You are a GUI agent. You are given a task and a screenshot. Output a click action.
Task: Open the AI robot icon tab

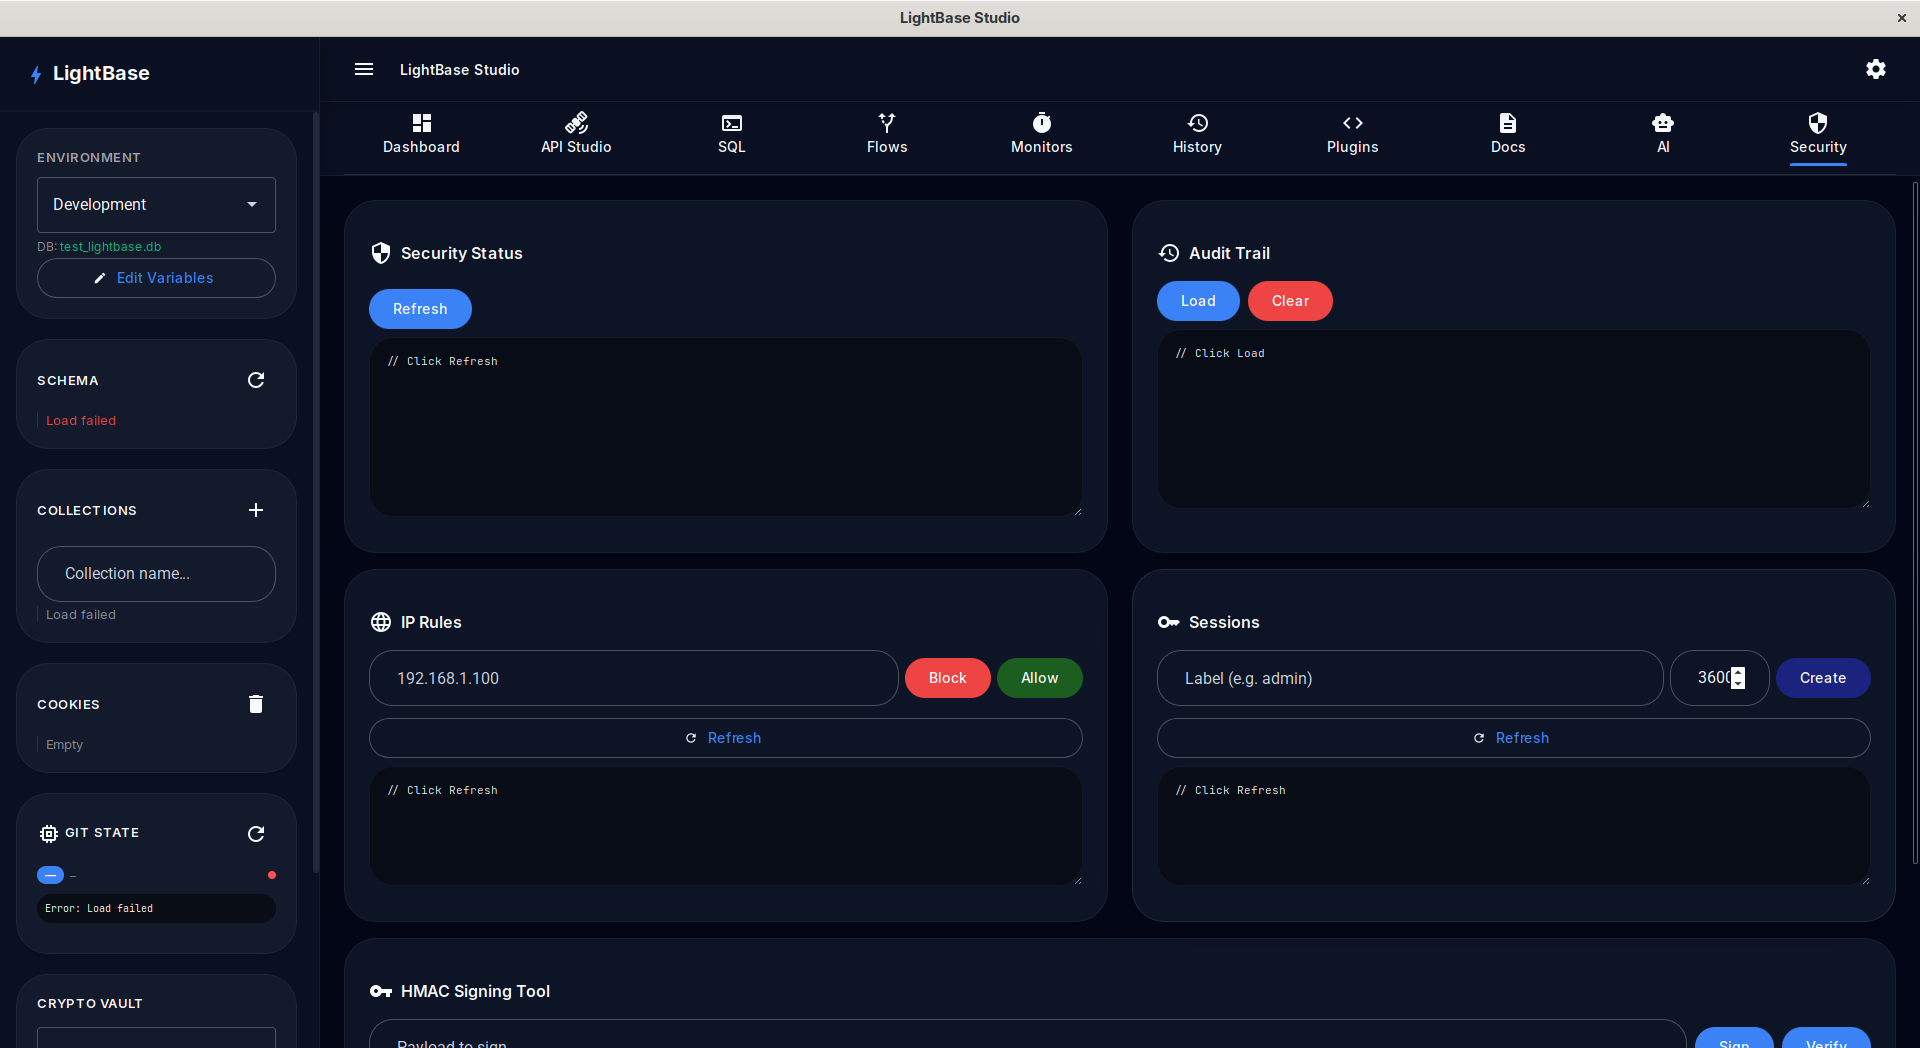pyautogui.click(x=1663, y=134)
